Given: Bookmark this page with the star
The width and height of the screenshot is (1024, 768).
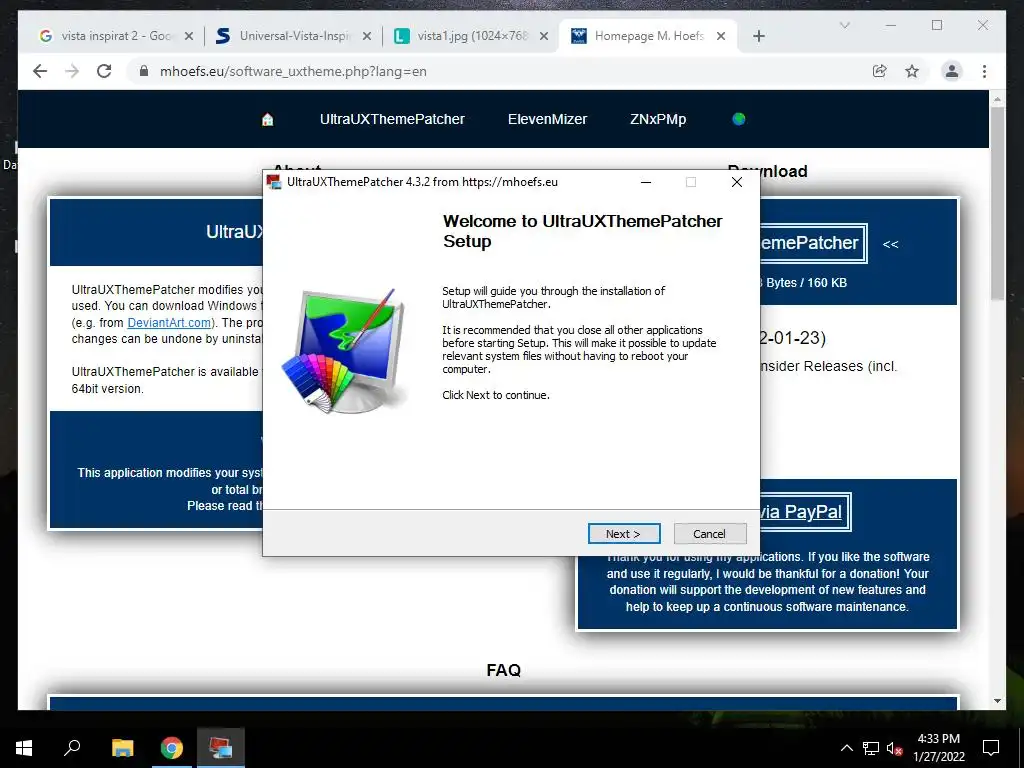Looking at the screenshot, I should pos(912,71).
